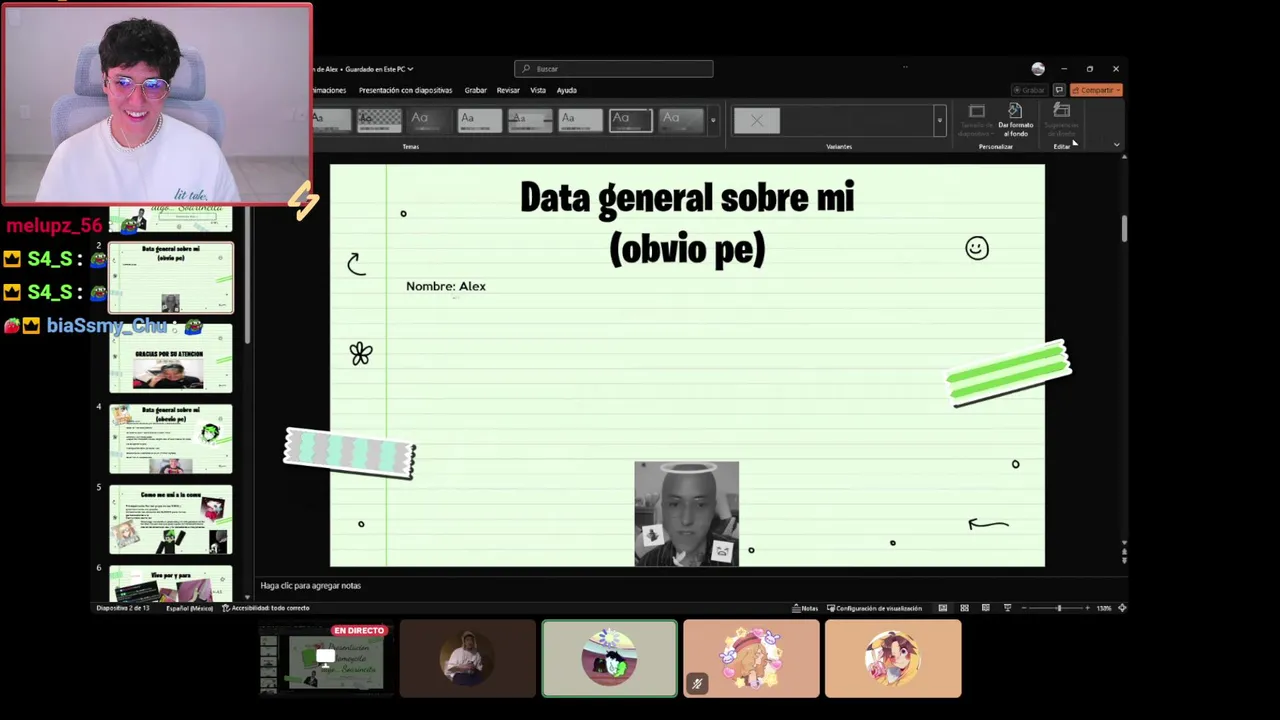Select the teal washi tape sticker
The image size is (1280, 720).
tap(350, 453)
